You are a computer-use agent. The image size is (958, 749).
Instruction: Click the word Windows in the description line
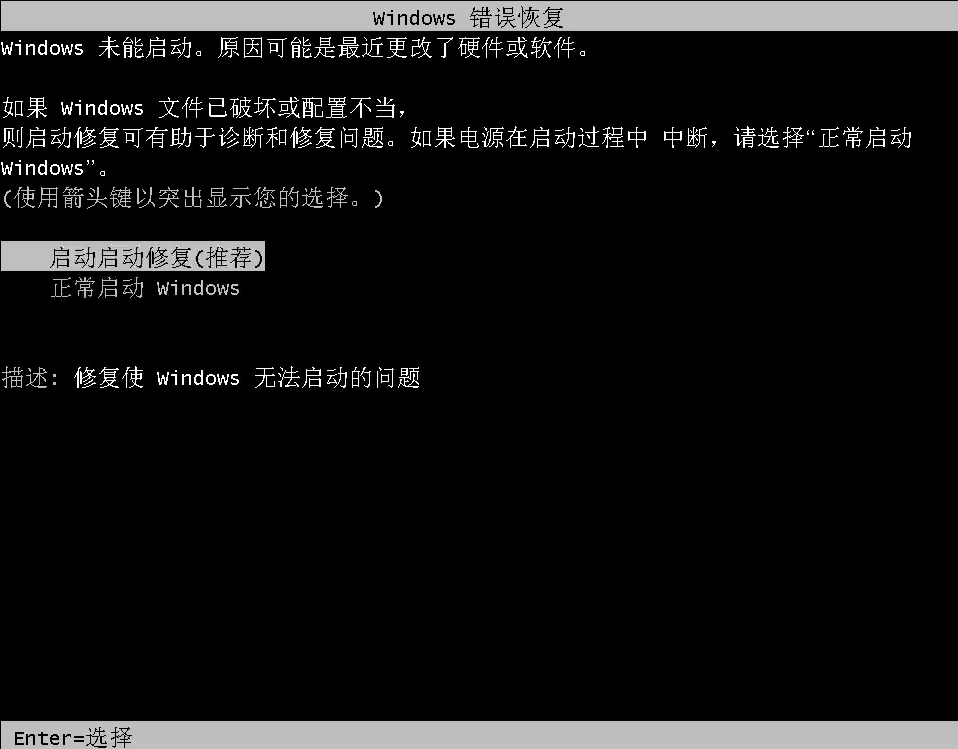click(x=198, y=378)
